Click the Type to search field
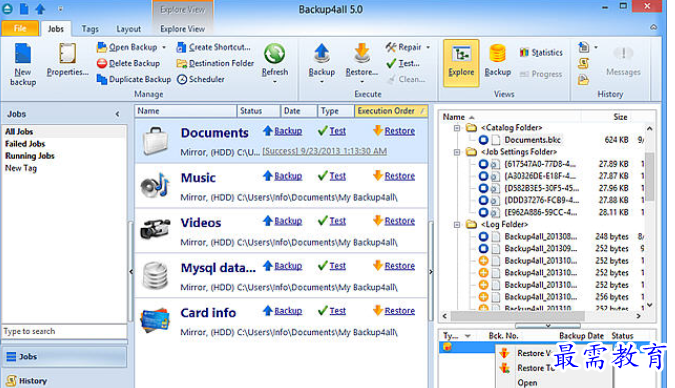Viewport: 675px width, 388px height. pos(65,331)
